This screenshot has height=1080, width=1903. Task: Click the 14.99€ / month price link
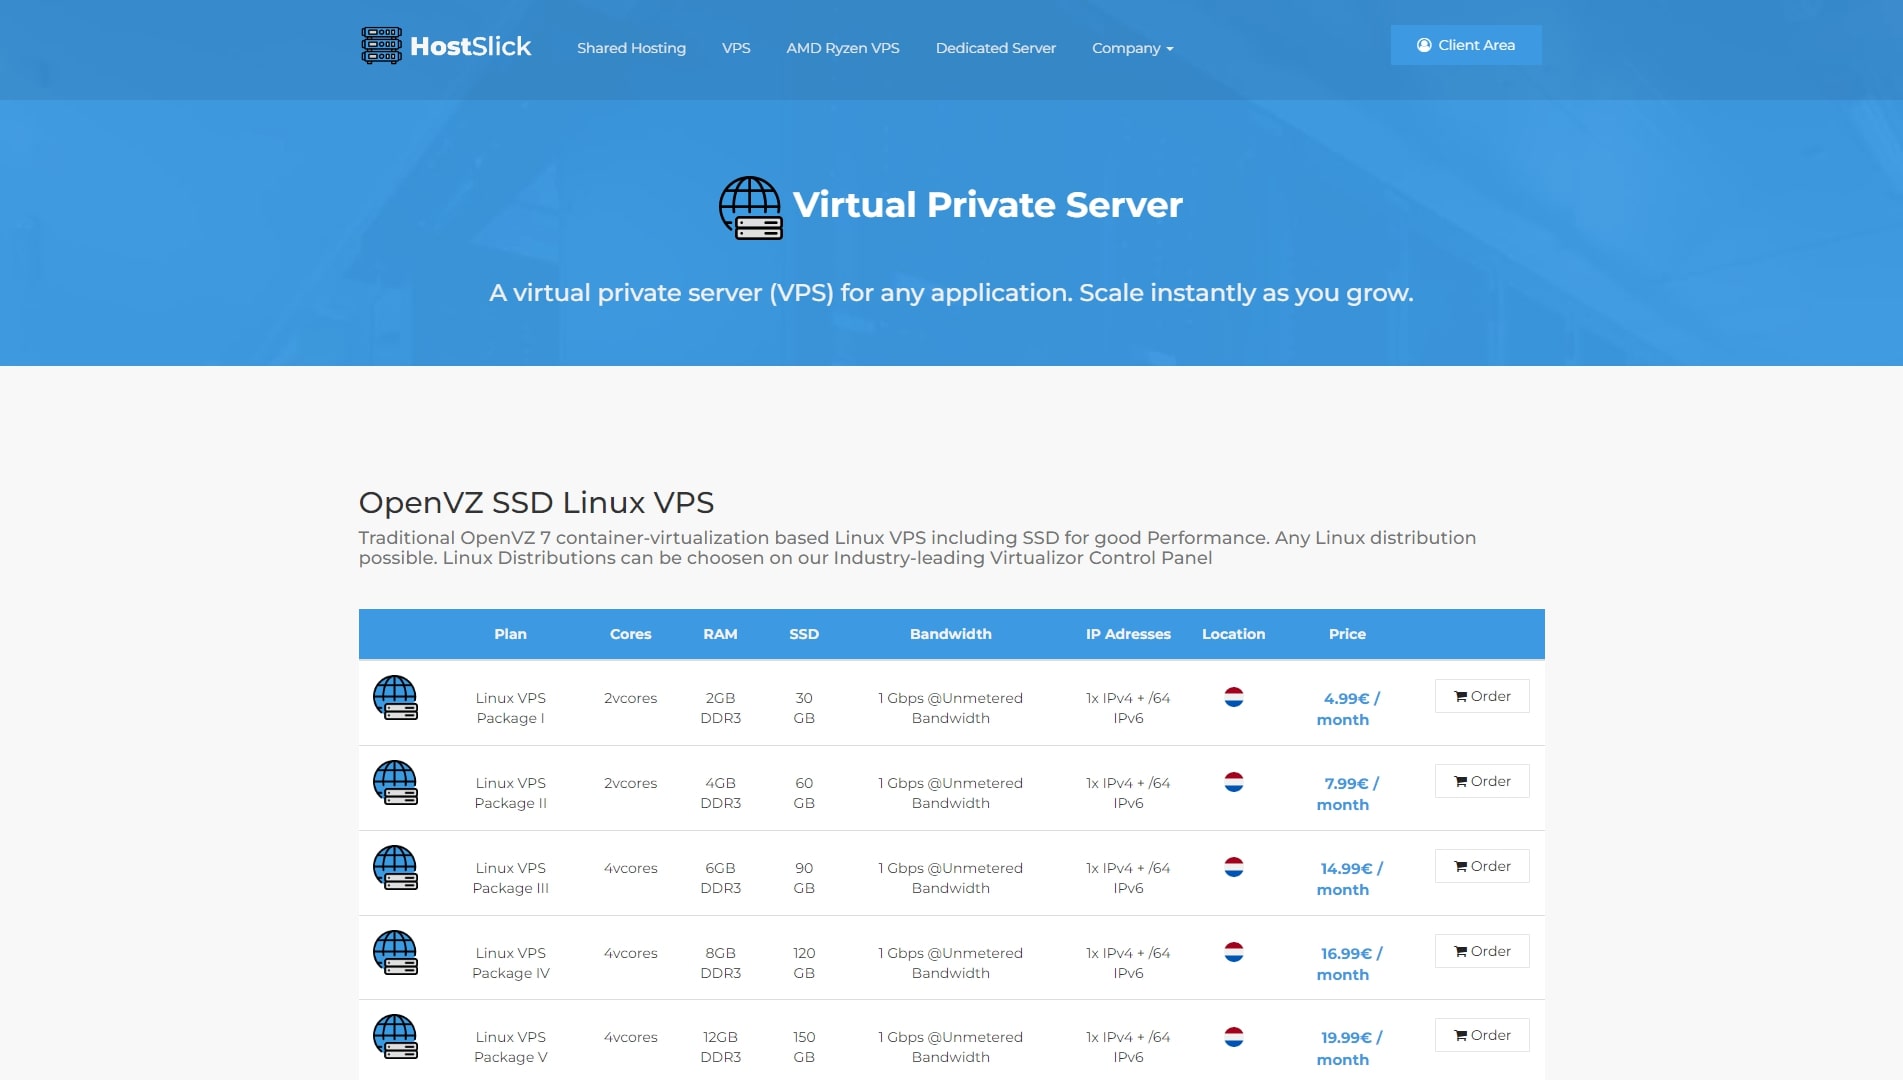point(1350,878)
